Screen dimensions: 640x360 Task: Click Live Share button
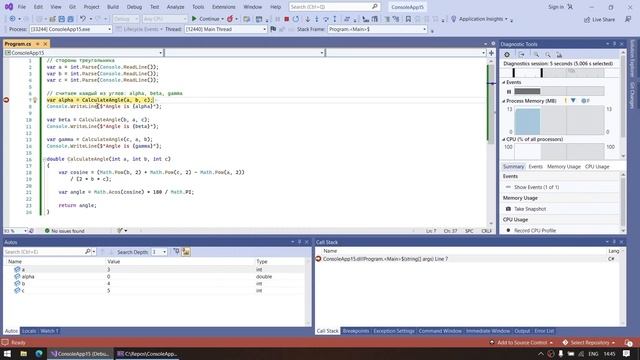(x=599, y=20)
